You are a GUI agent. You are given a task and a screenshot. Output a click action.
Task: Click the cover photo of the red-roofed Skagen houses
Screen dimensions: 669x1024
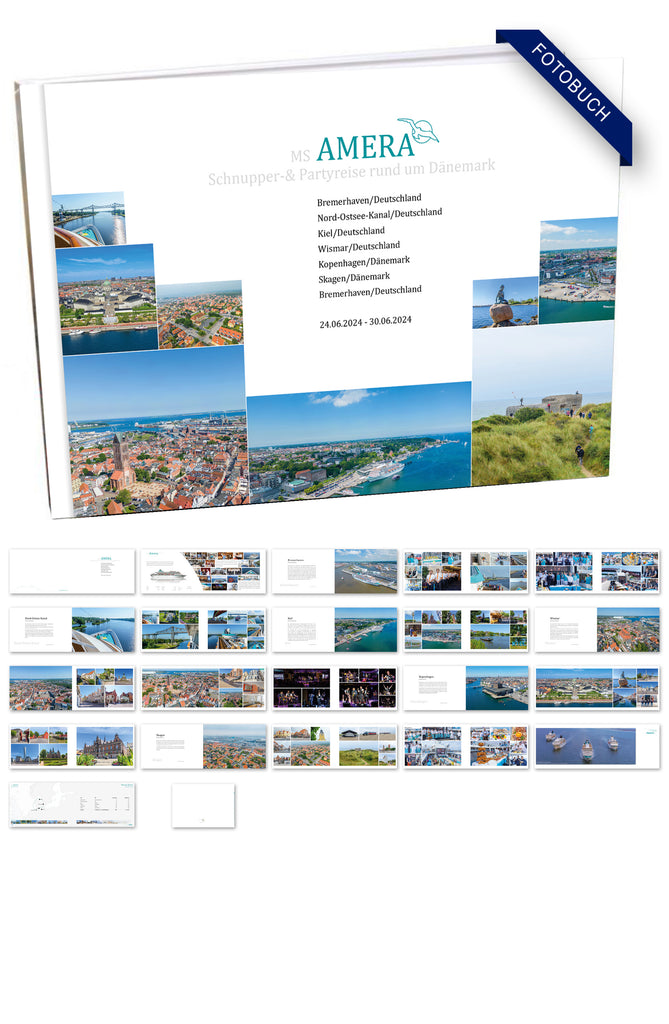pyautogui.click(x=200, y=314)
